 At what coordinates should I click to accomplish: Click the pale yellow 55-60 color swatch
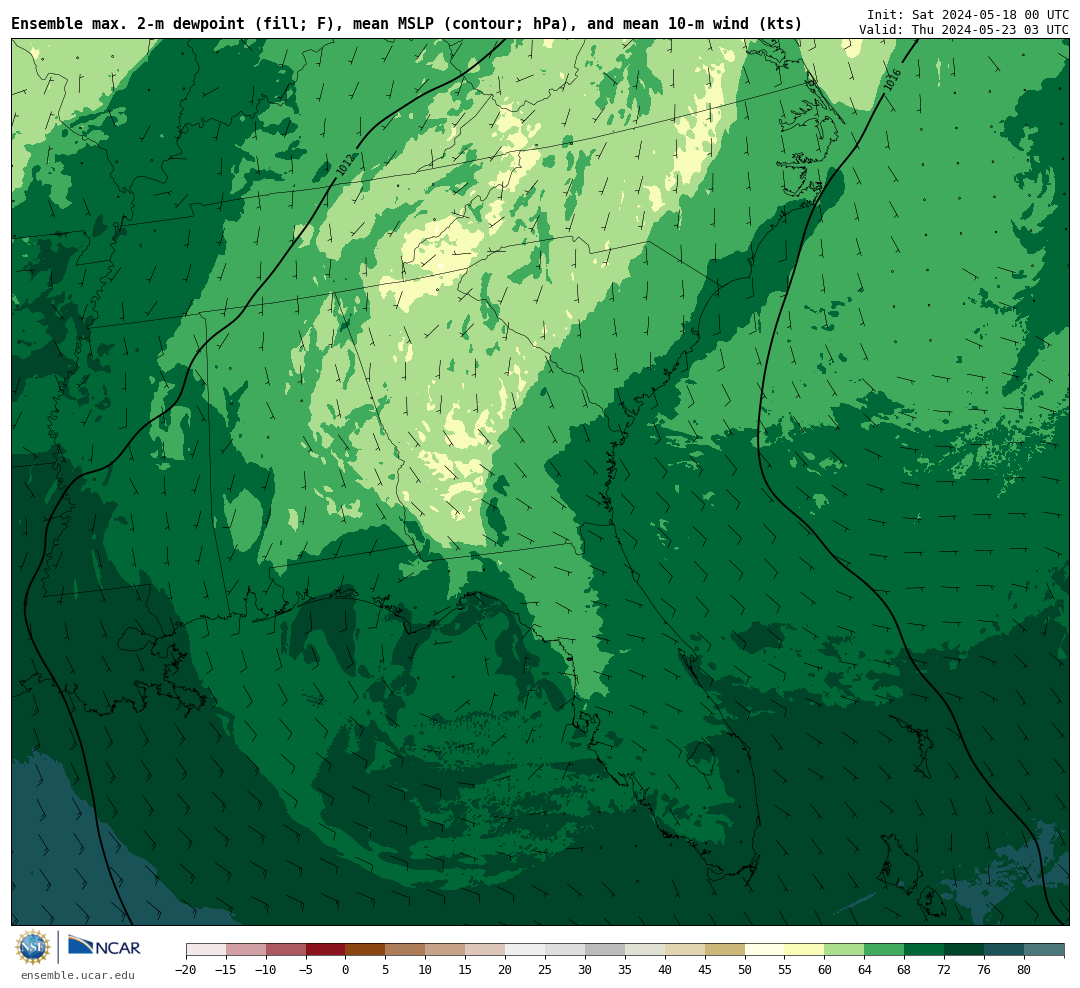tap(804, 949)
